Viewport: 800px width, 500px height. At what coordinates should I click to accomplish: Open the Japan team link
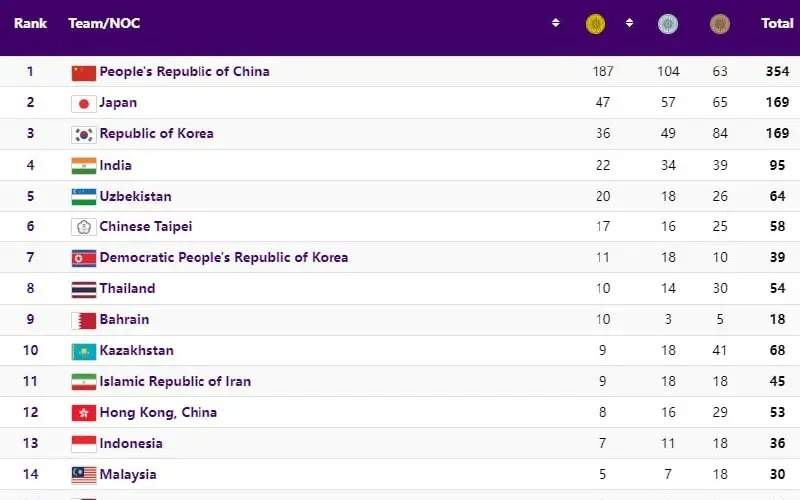118,103
